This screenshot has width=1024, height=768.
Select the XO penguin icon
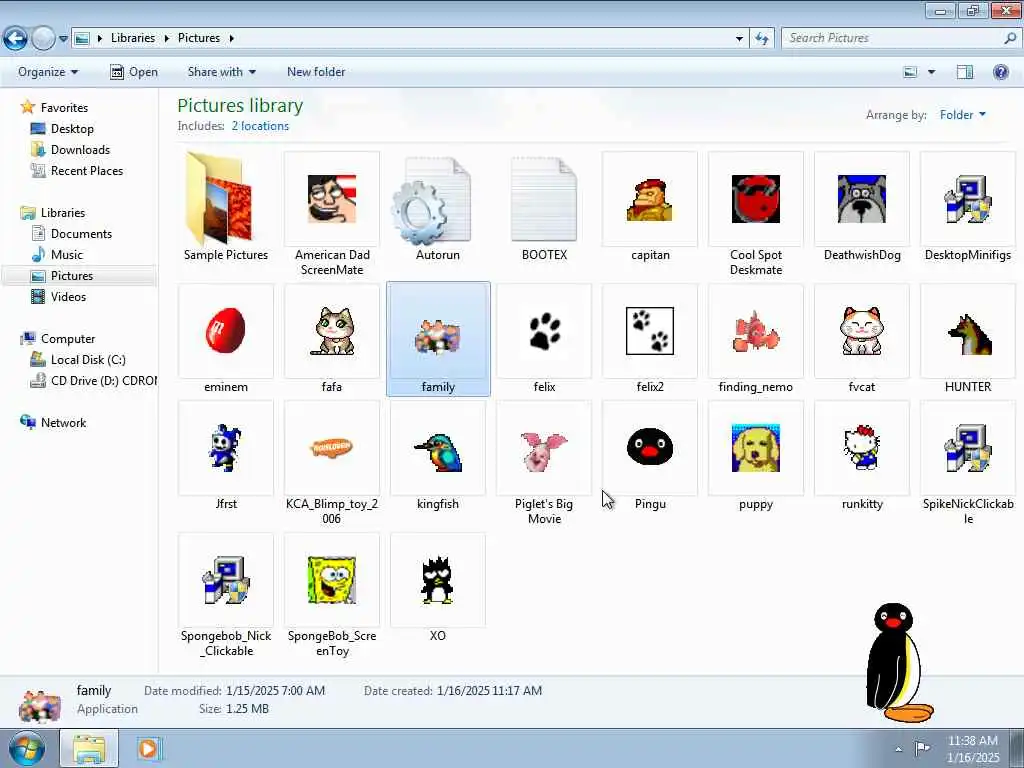pos(437,580)
